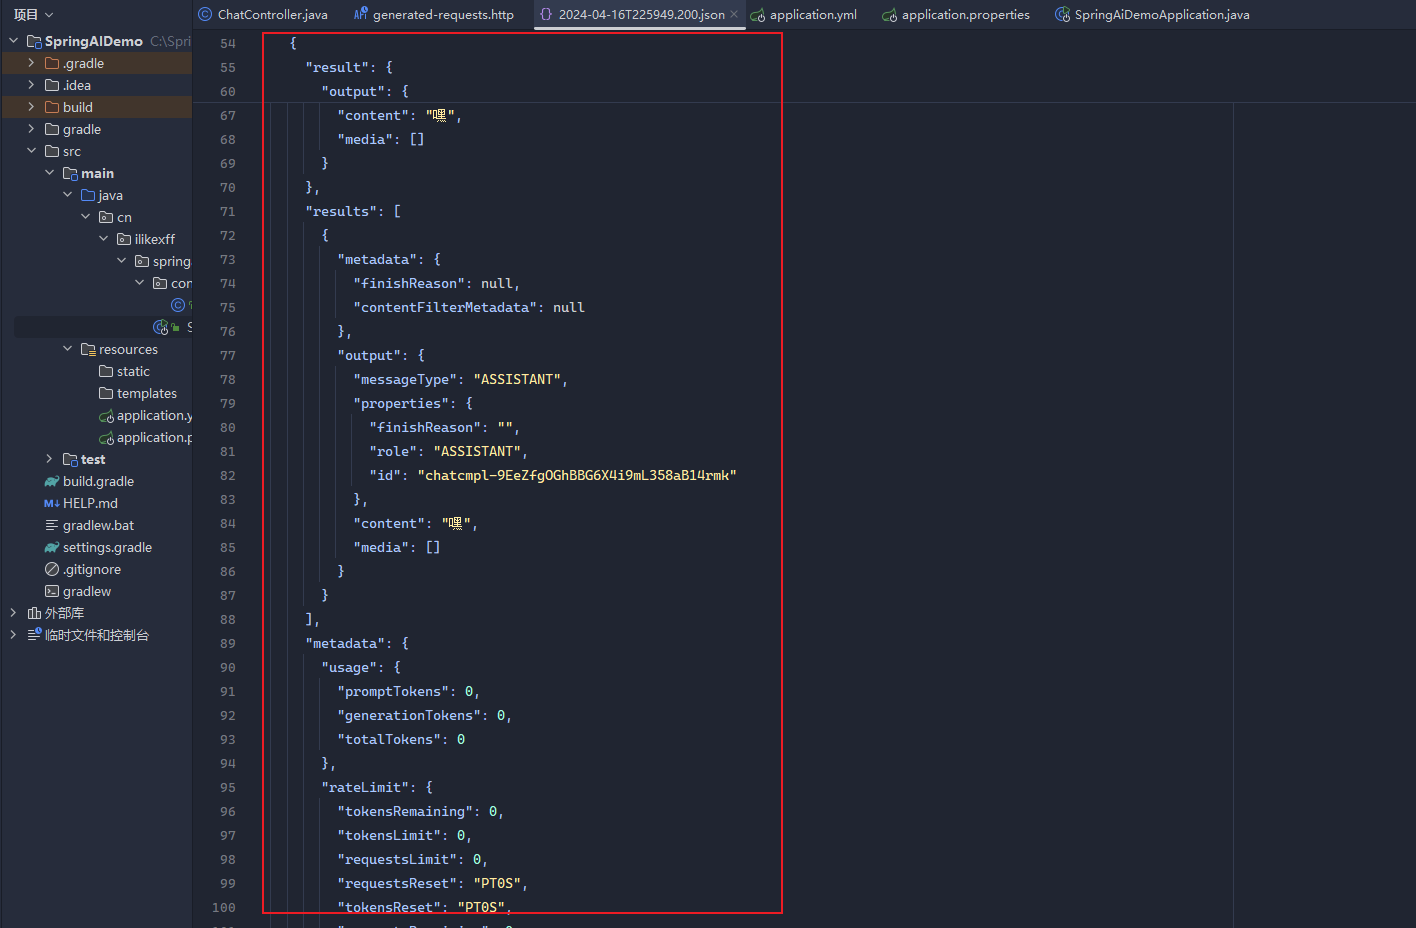Click the build.gradle elephant icon
The width and height of the screenshot is (1416, 928).
[52, 481]
